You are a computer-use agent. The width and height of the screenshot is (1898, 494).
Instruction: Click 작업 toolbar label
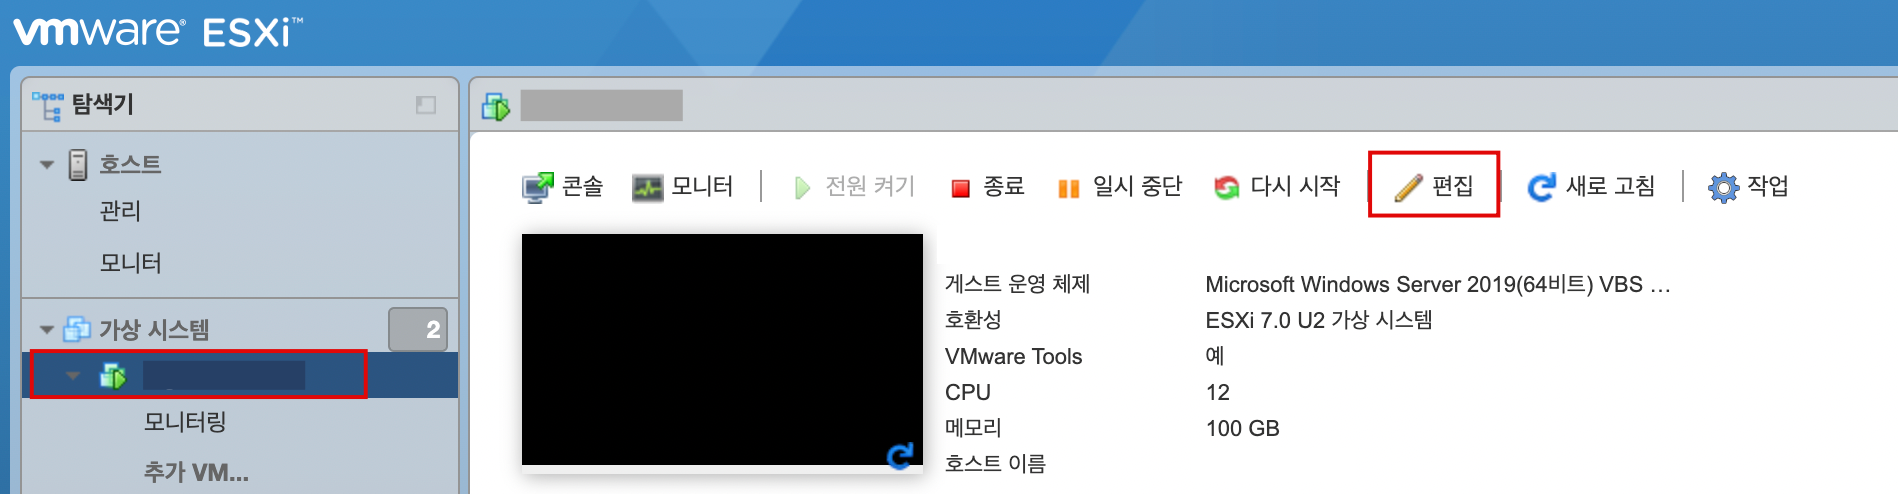[x=1768, y=186]
